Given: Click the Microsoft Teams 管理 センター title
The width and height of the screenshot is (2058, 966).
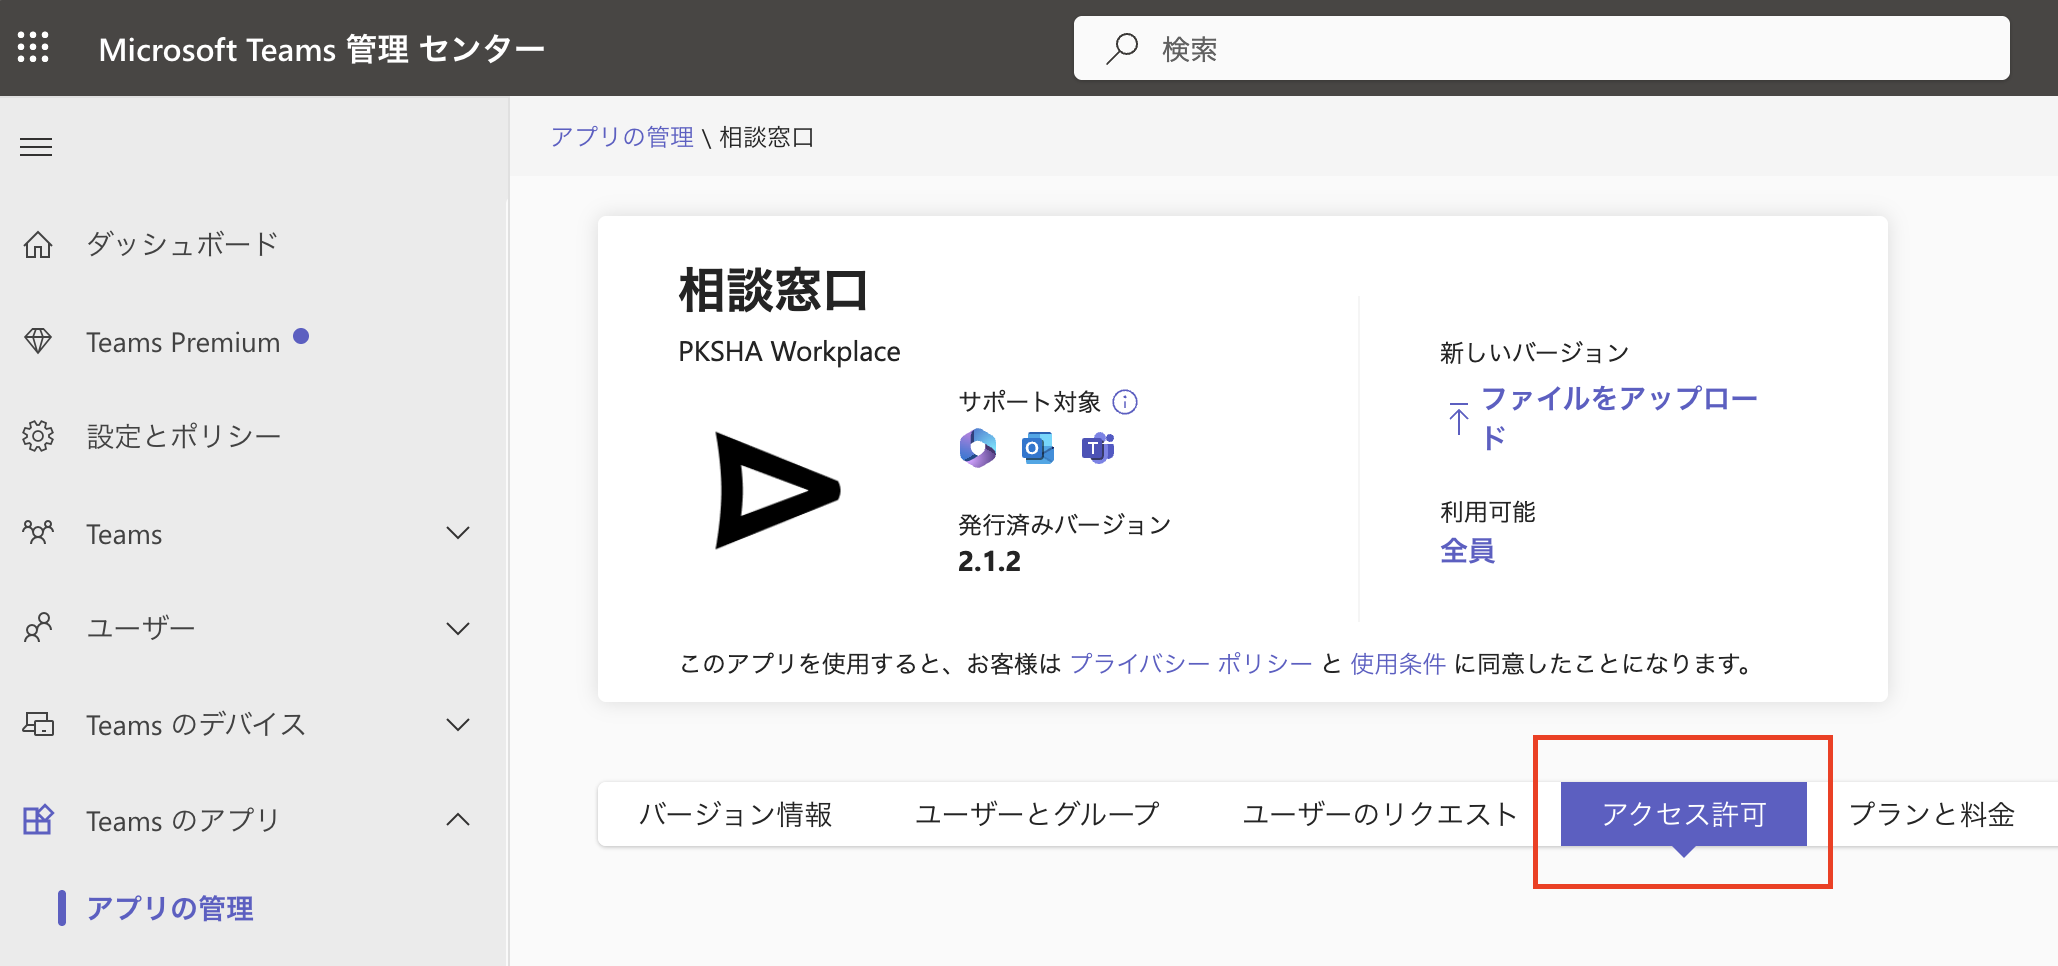Looking at the screenshot, I should 321,48.
